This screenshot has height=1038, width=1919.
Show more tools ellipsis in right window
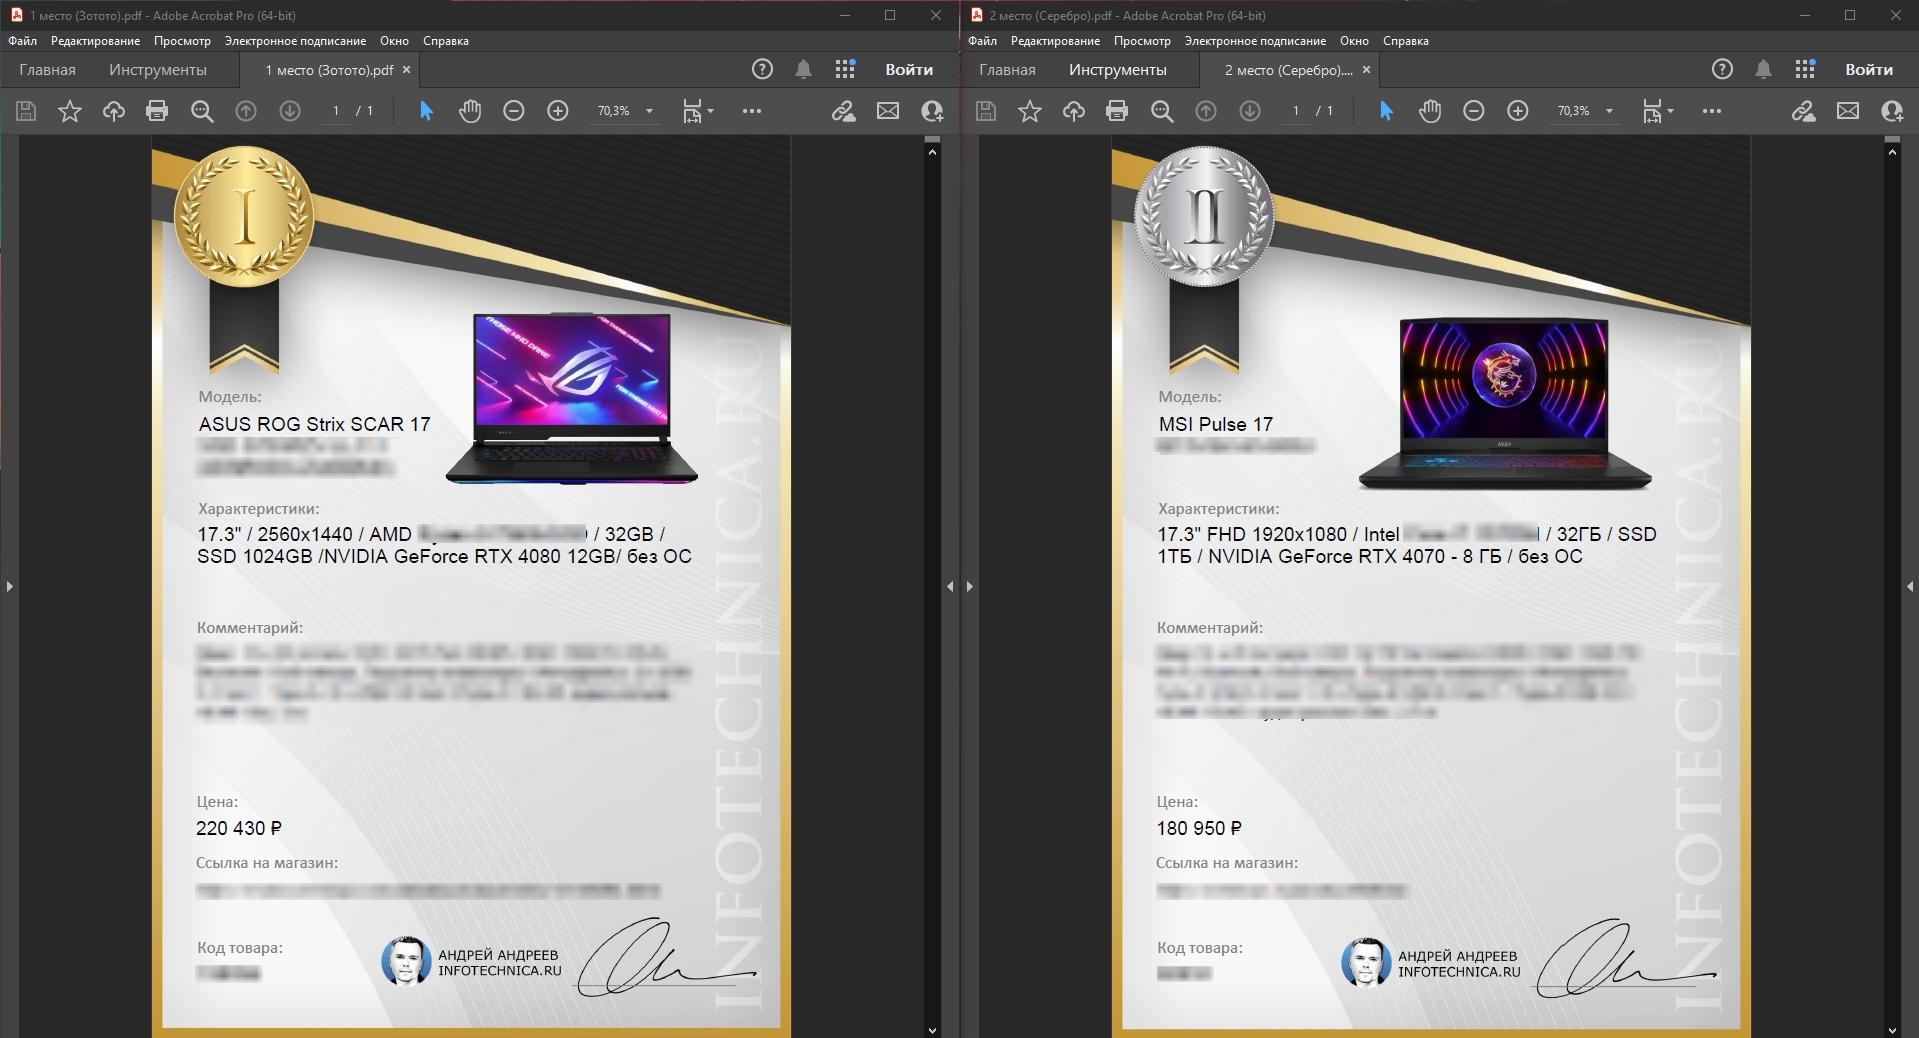coord(1712,111)
